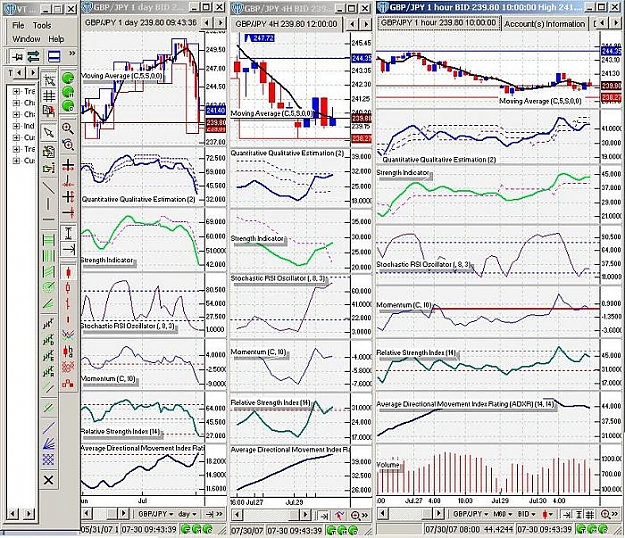
Task: Open chart type candle dropdown in 1 hour chart
Action: pos(548,514)
